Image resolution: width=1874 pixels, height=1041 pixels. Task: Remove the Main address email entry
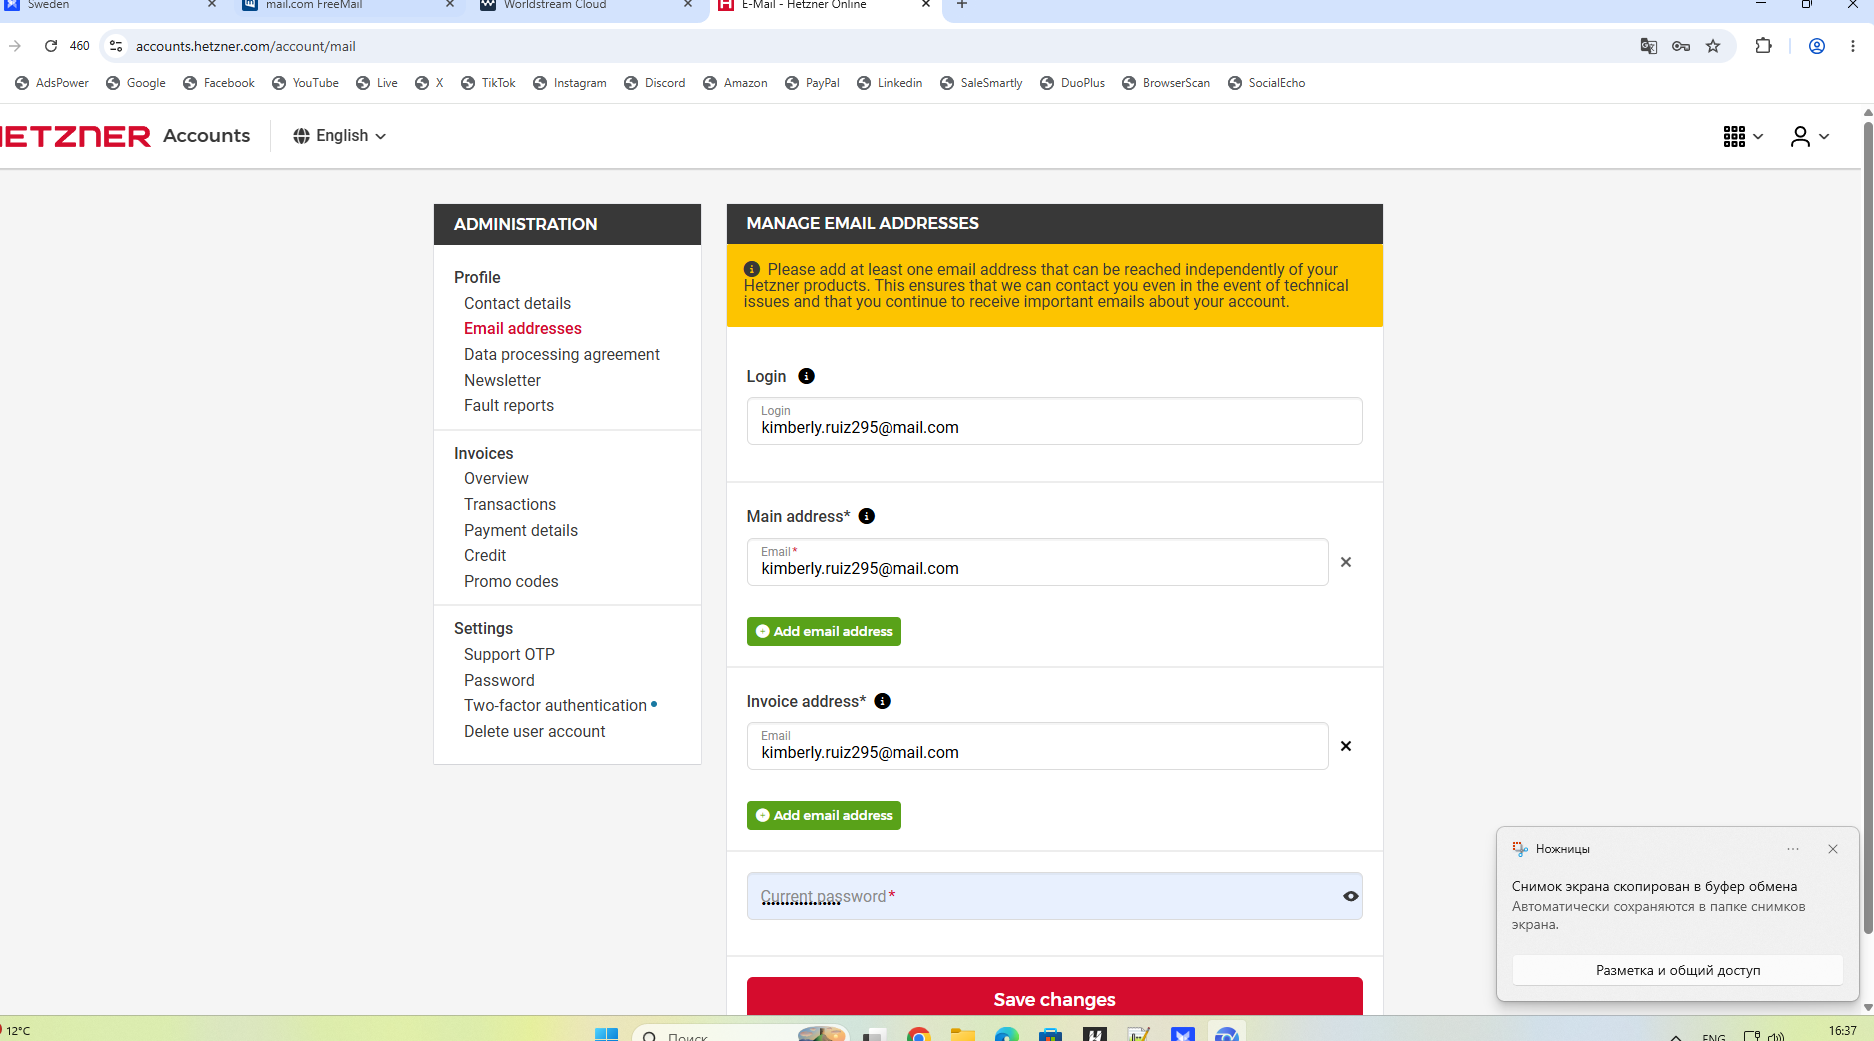[x=1346, y=562]
